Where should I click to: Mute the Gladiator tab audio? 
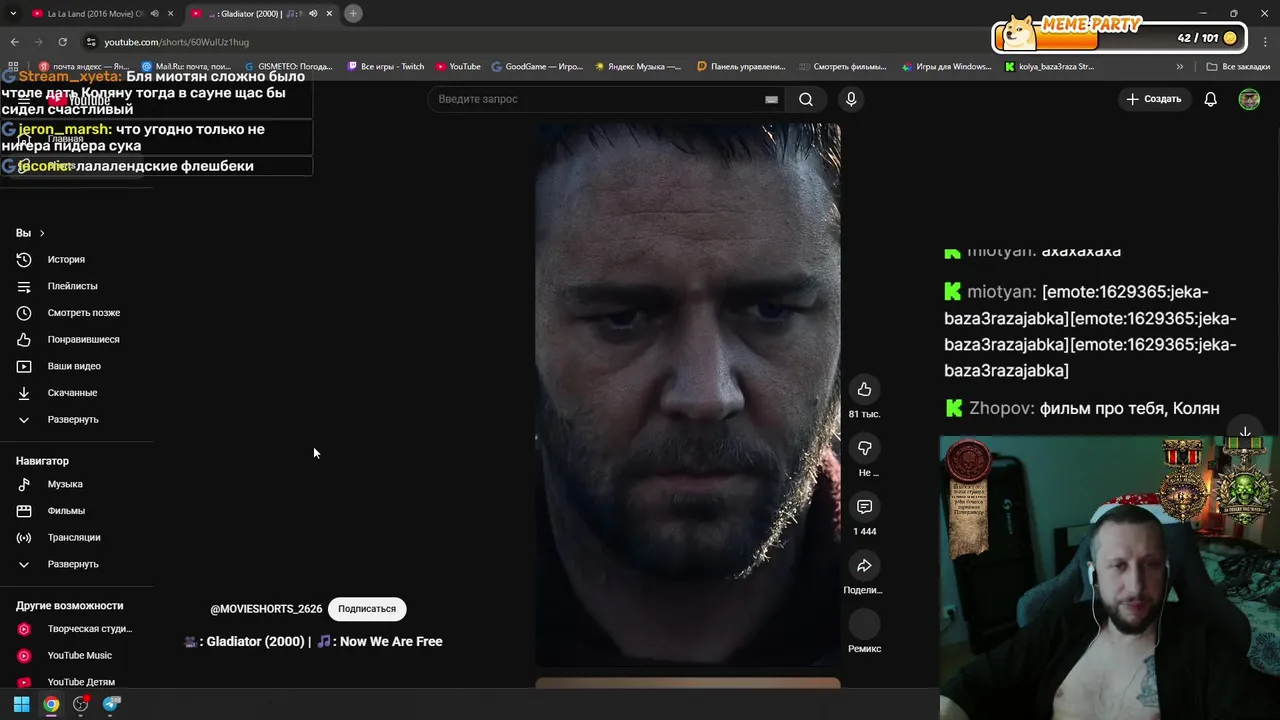point(313,13)
